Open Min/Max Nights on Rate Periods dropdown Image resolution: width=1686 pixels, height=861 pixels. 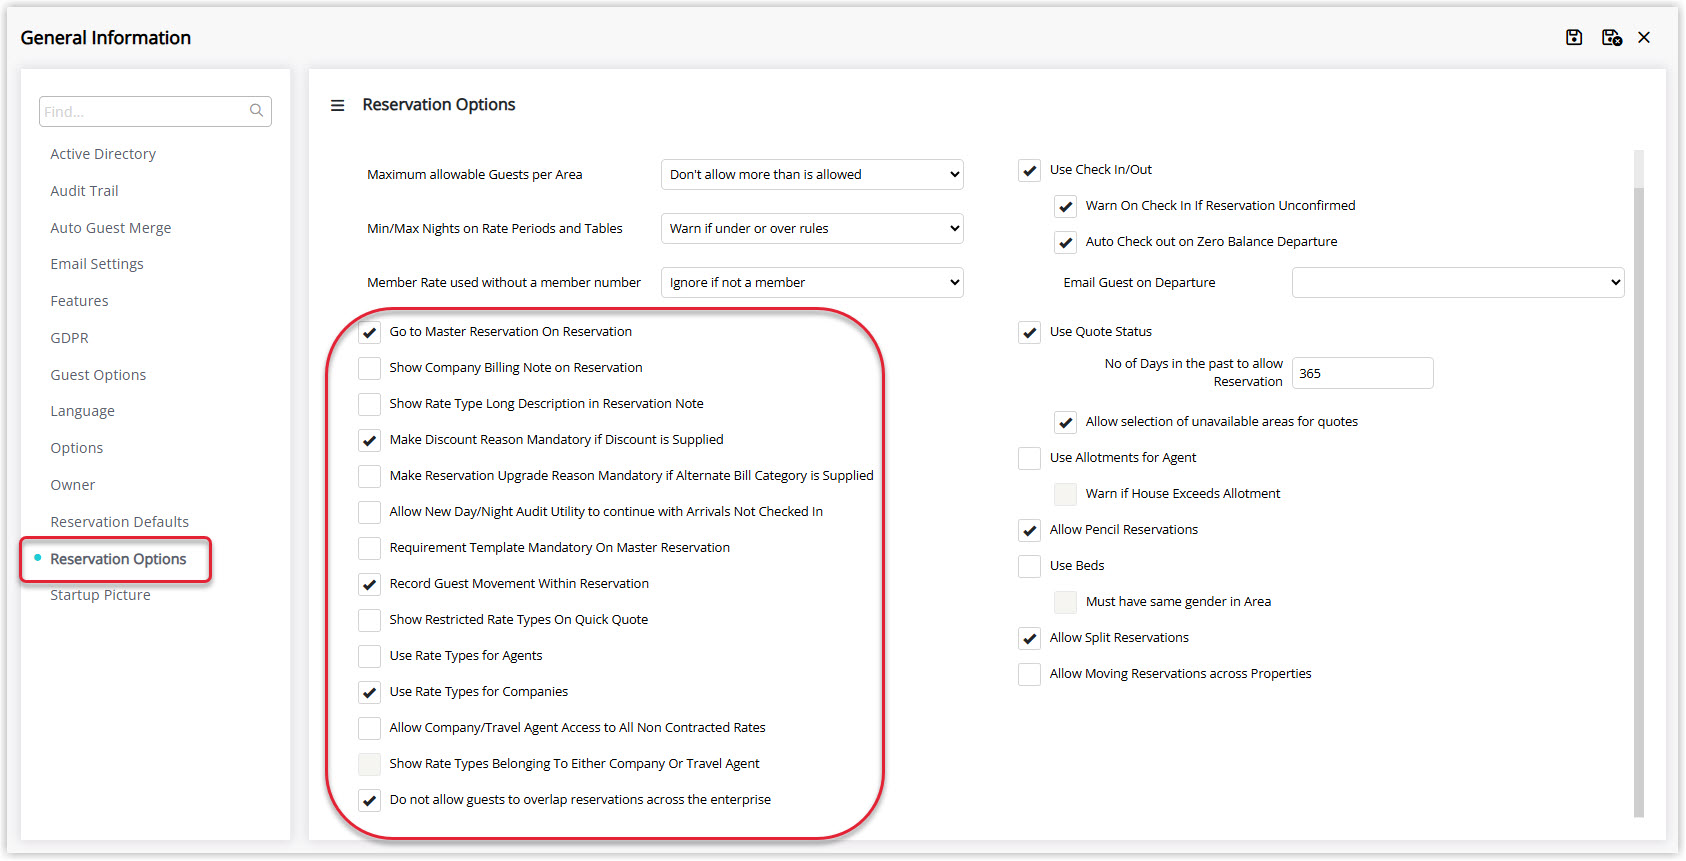tap(812, 228)
